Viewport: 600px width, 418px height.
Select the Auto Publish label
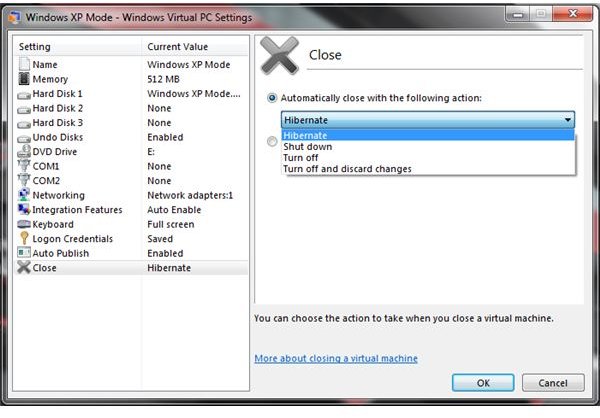point(60,254)
